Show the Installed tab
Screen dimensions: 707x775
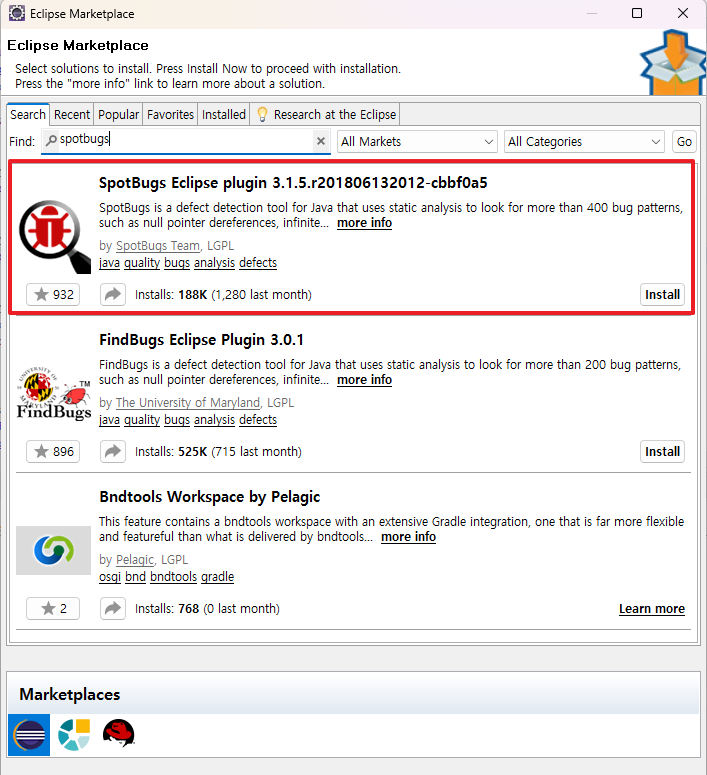(223, 115)
